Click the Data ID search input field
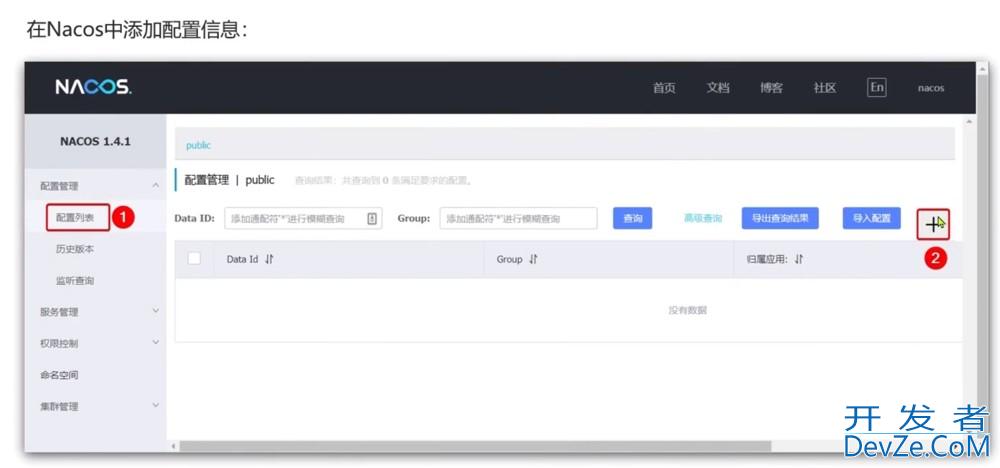 pos(304,219)
